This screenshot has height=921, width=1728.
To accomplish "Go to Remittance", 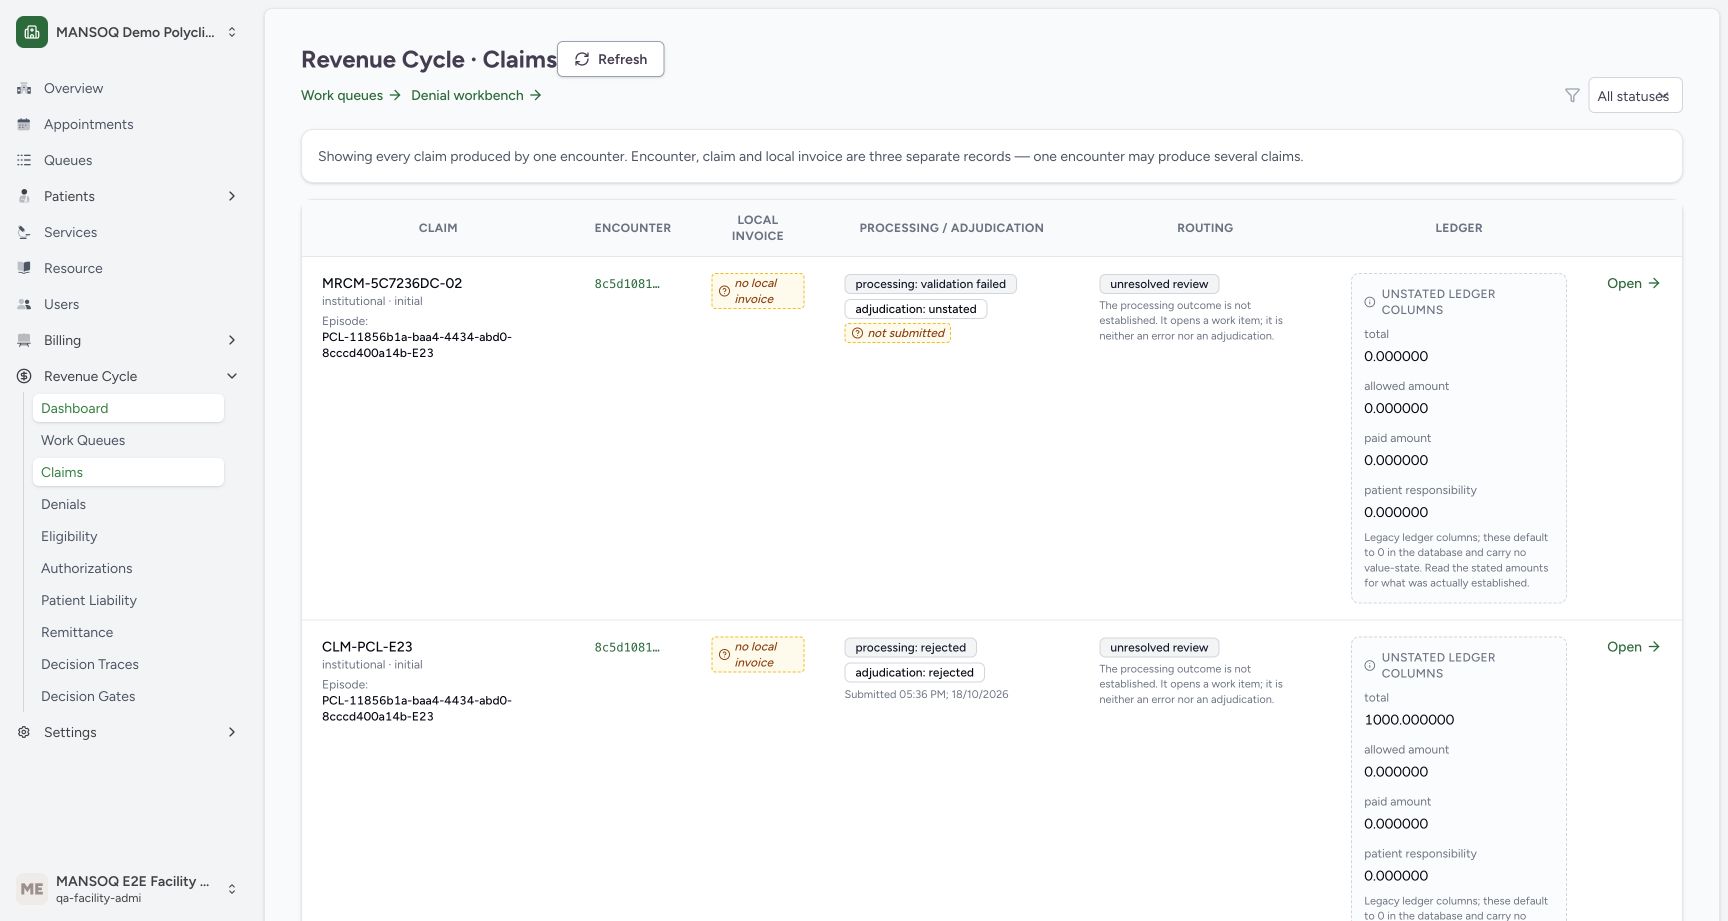I will point(128,632).
